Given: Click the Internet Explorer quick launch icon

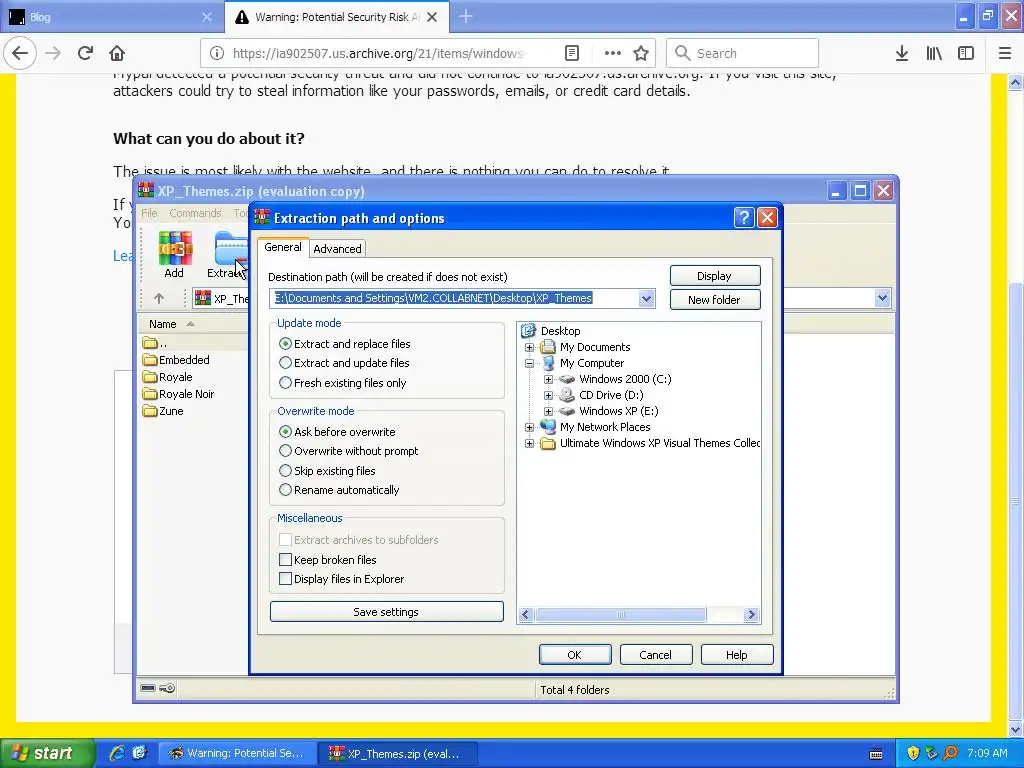Looking at the screenshot, I should coord(117,753).
